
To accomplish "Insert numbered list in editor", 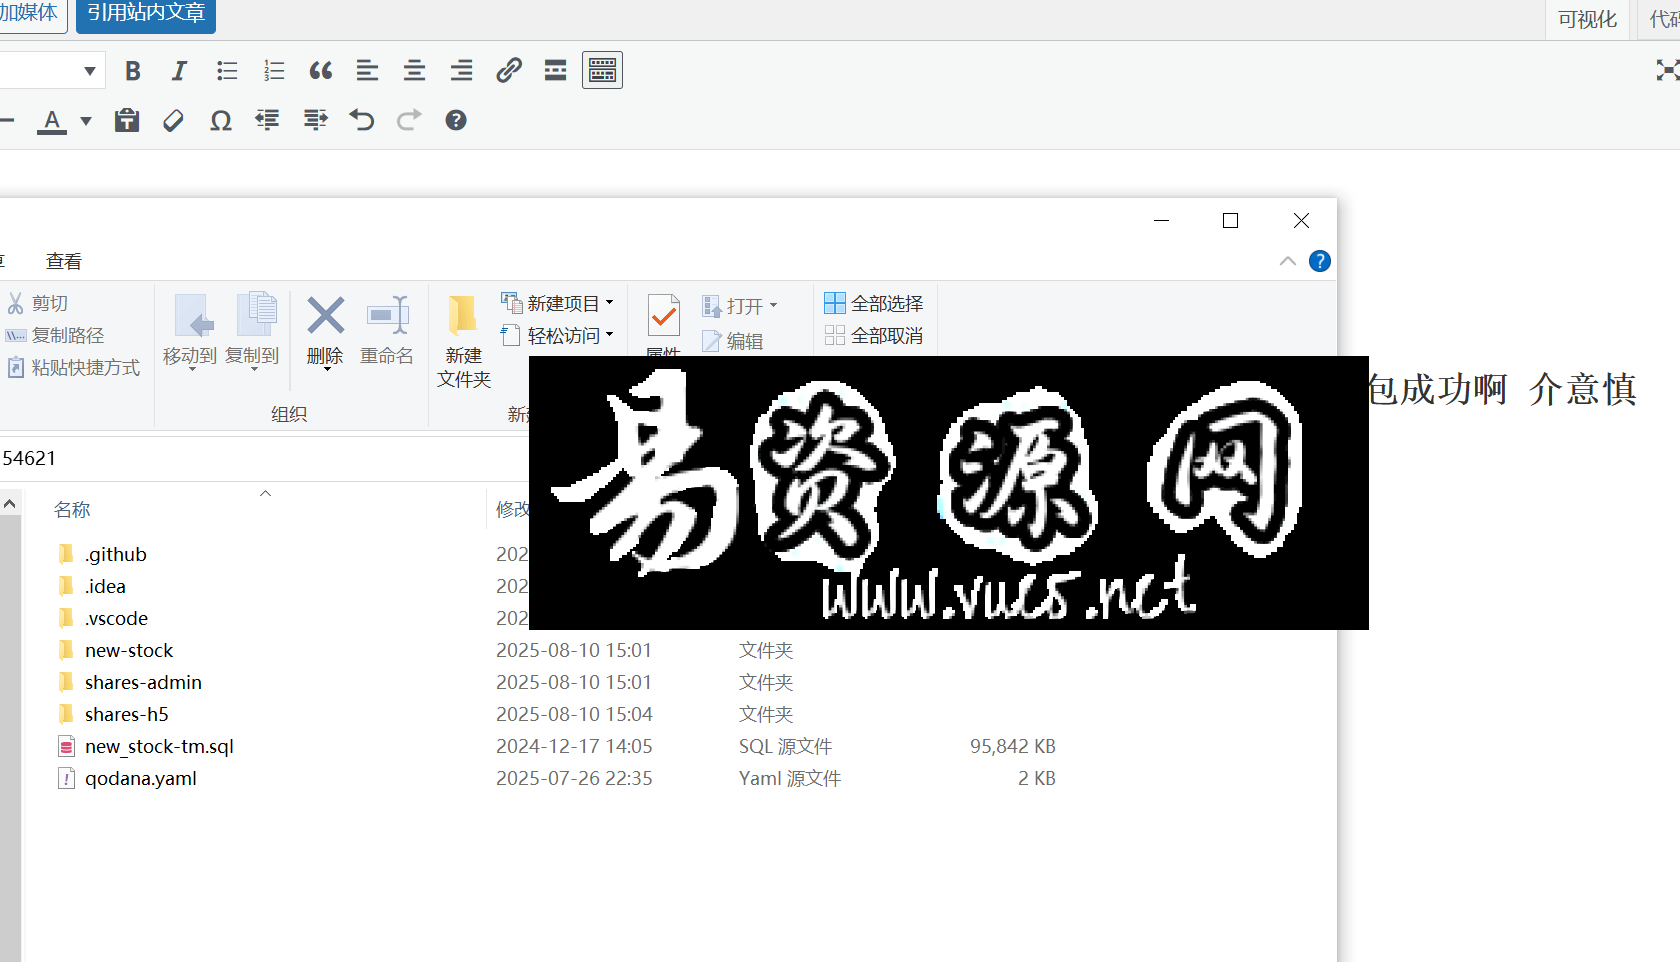I will coord(274,71).
